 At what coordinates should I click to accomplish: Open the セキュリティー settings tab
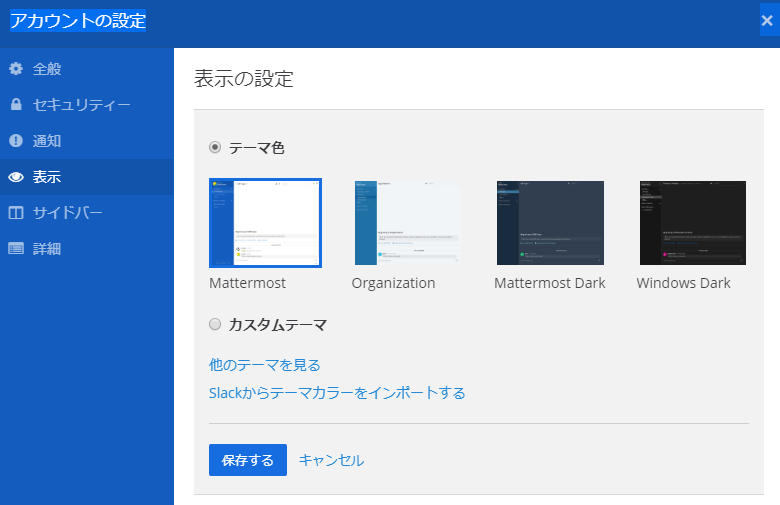pyautogui.click(x=87, y=104)
